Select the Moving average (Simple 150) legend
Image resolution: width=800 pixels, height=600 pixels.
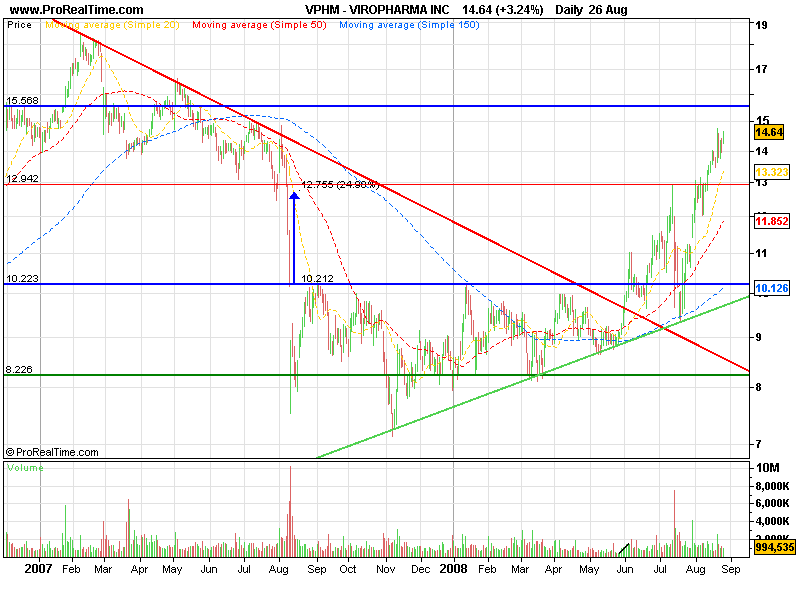(x=409, y=25)
